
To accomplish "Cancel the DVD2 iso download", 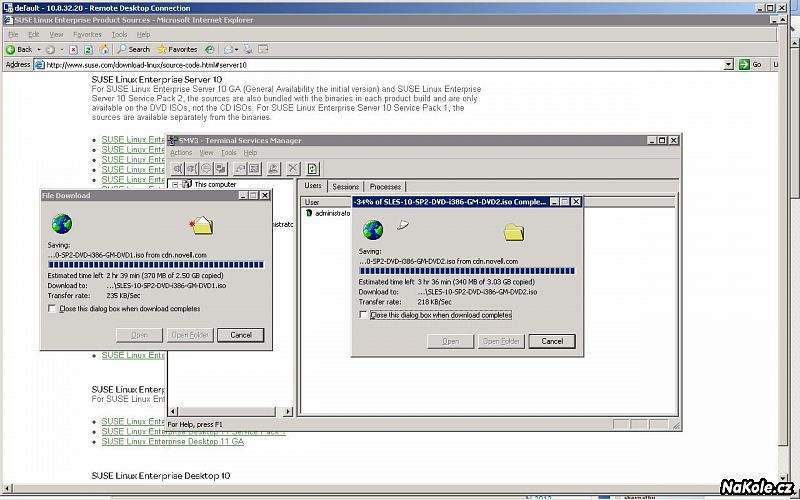I will [552, 341].
